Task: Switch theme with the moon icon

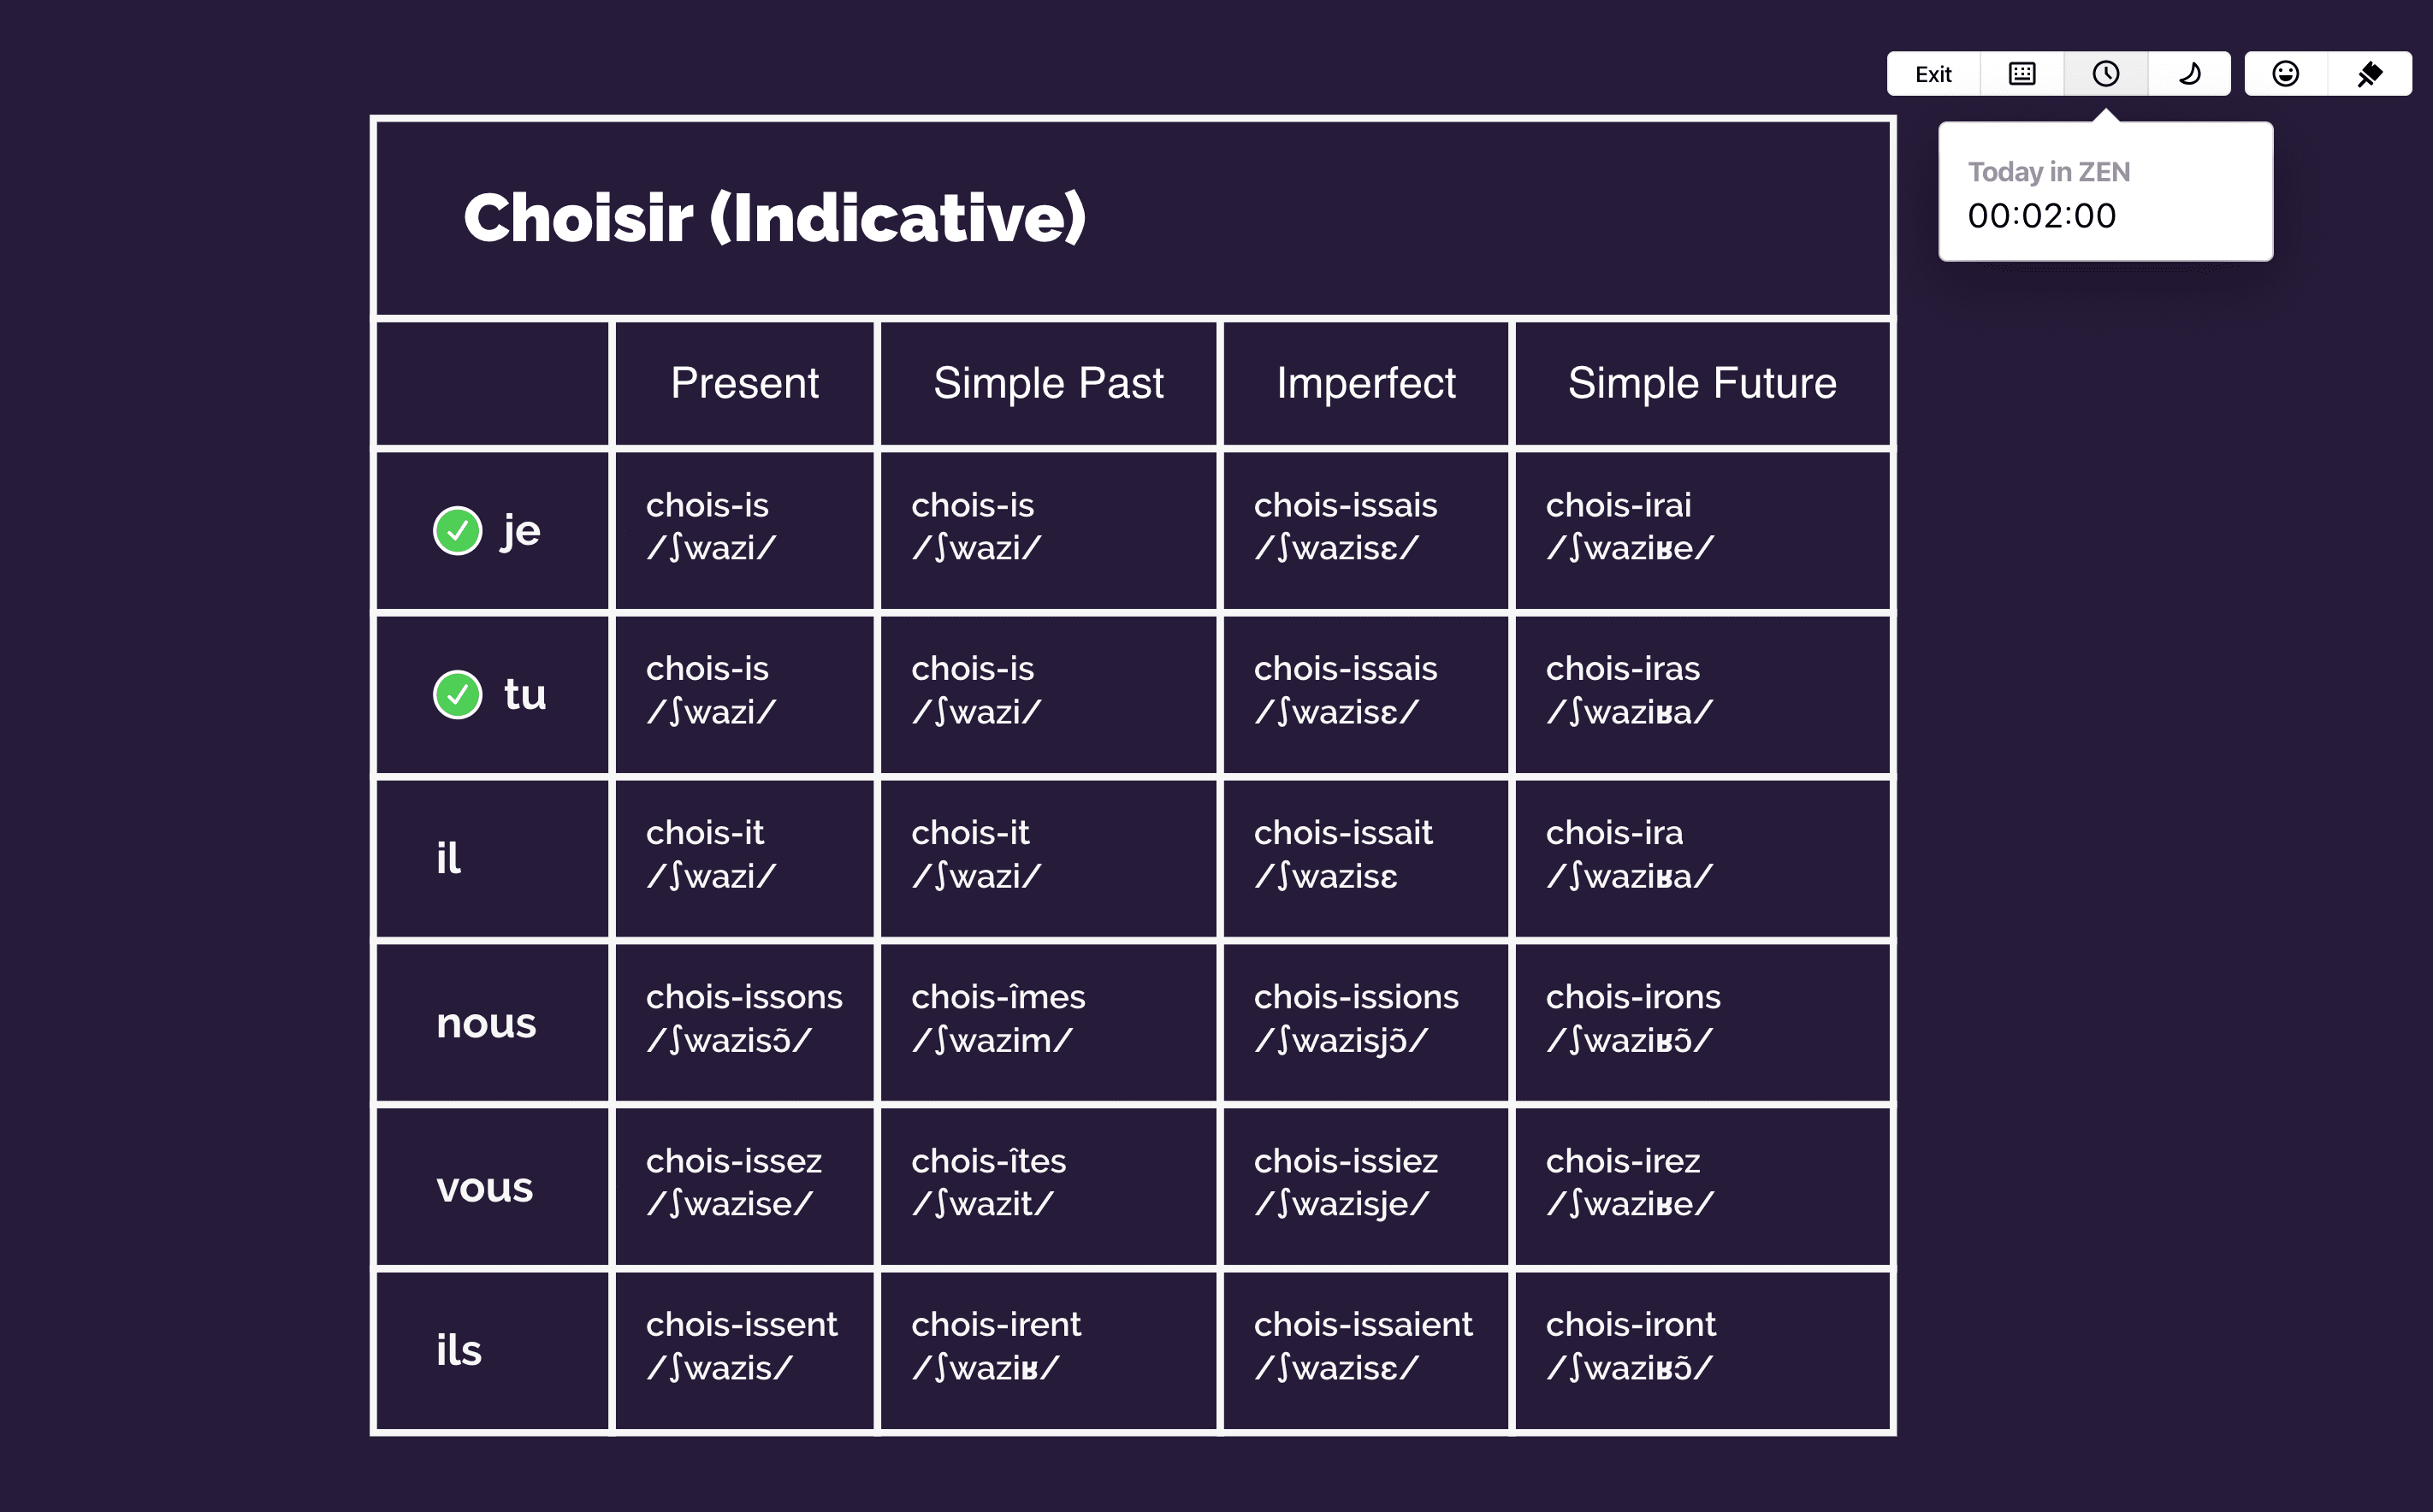Action: [x=2189, y=74]
